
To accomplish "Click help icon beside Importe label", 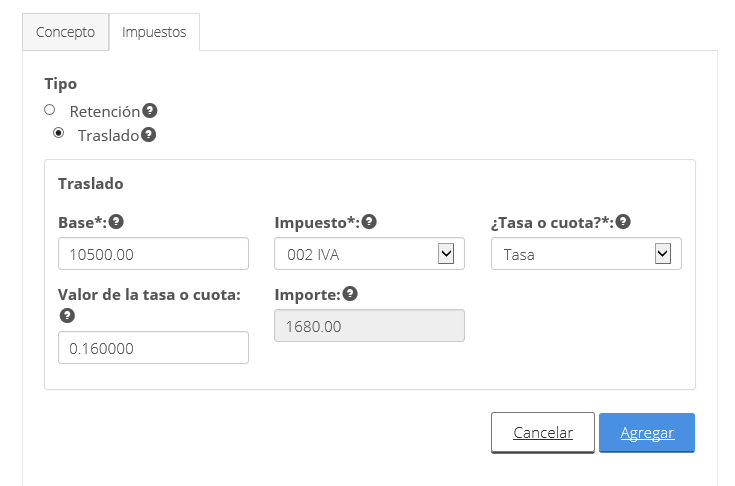I will [x=350, y=294].
